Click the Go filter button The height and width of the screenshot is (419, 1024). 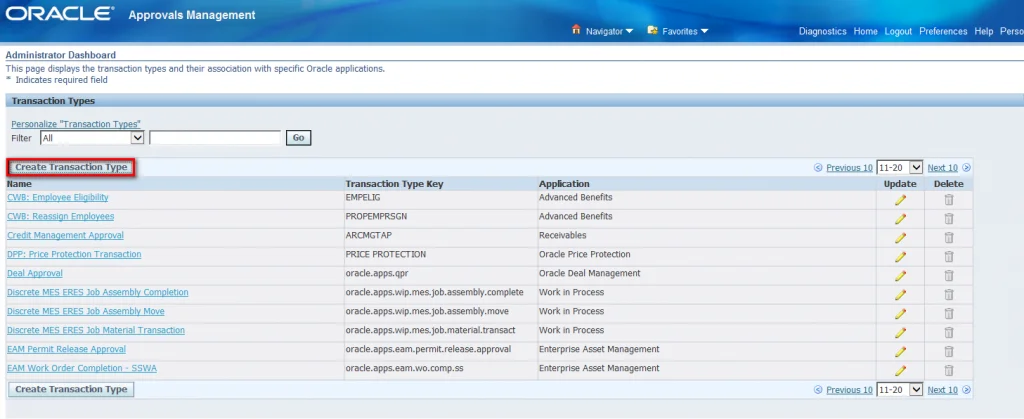298,138
